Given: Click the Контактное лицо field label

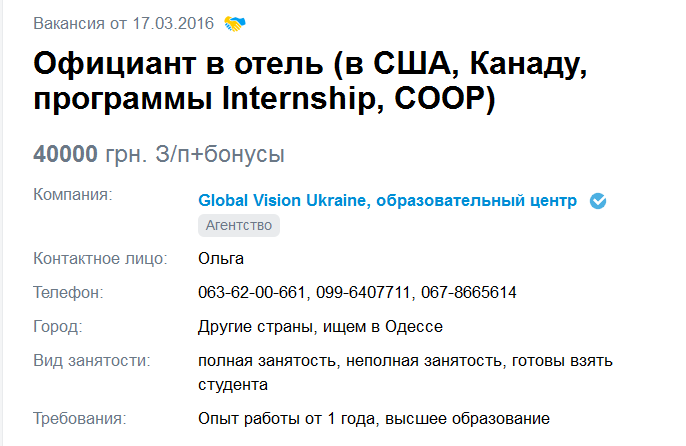Looking at the screenshot, I should click(x=99, y=259).
